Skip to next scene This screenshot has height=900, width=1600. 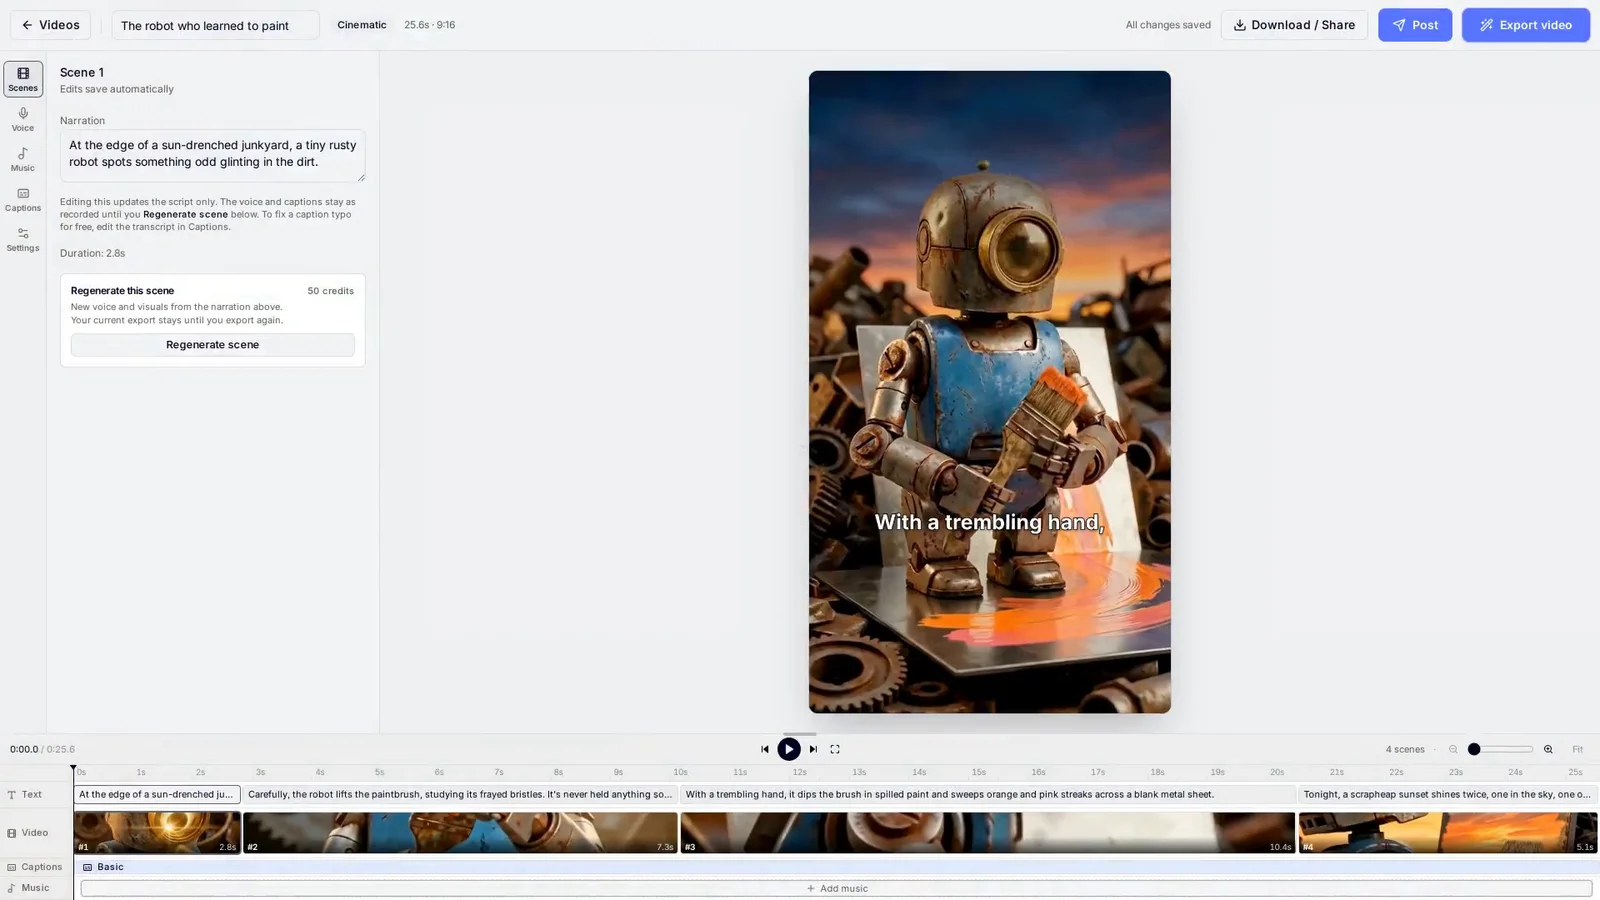coord(813,749)
